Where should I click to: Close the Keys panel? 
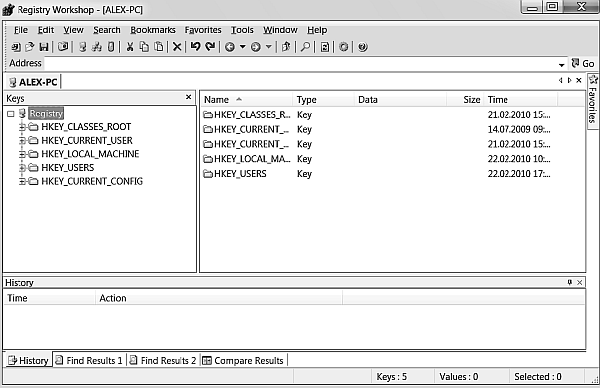pos(188,97)
